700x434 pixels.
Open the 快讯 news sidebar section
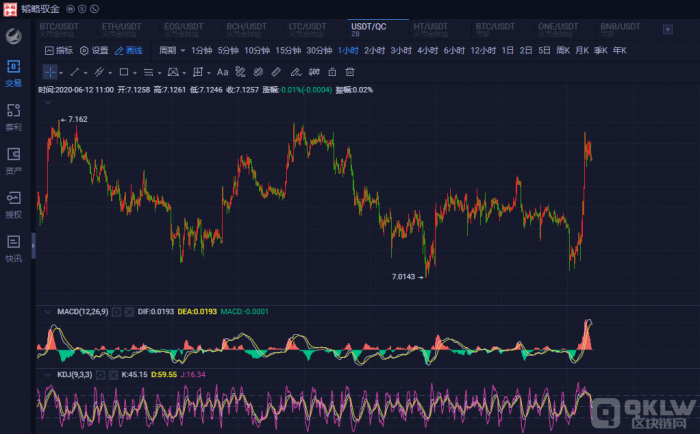click(13, 249)
